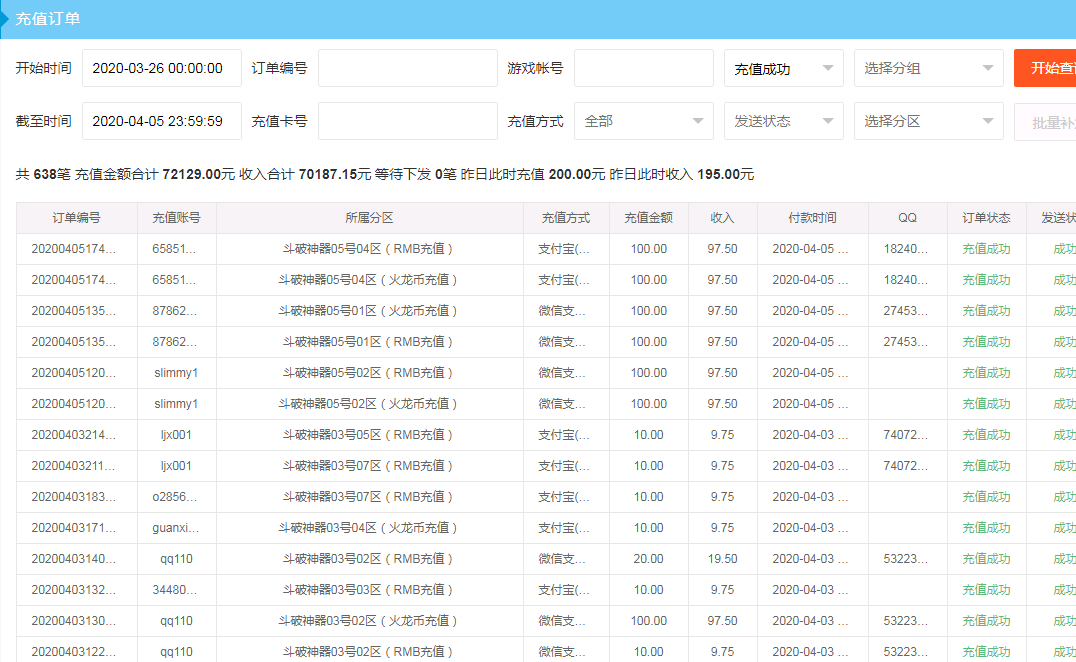Open the 充值方式 dropdown showing 全部

[x=643, y=121]
